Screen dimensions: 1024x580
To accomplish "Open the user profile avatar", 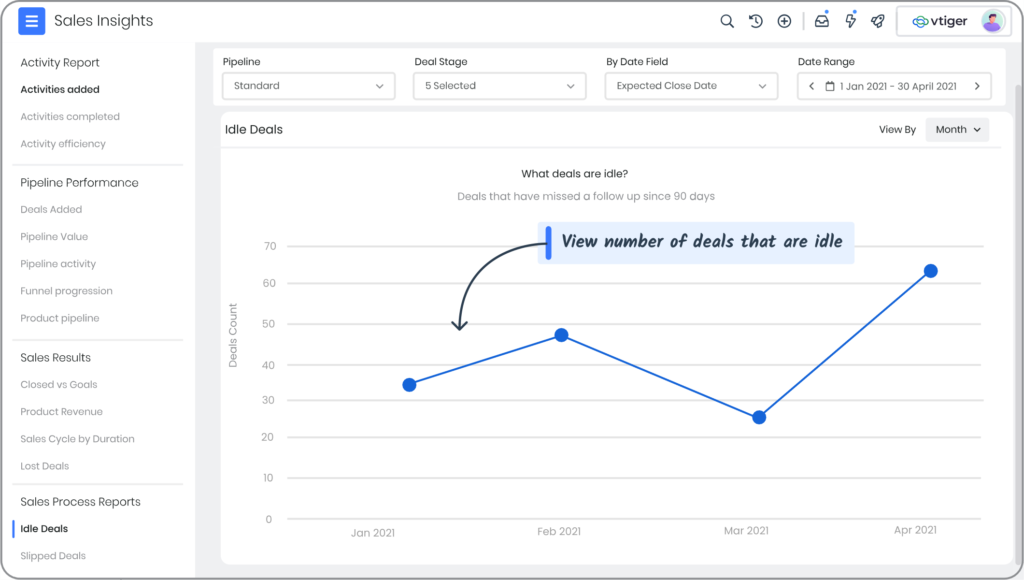I will point(993,22).
